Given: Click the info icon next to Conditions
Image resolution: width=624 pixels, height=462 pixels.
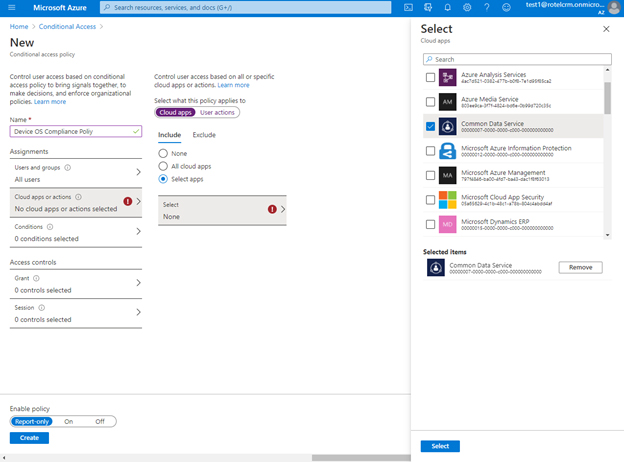Looking at the screenshot, I should point(50,227).
